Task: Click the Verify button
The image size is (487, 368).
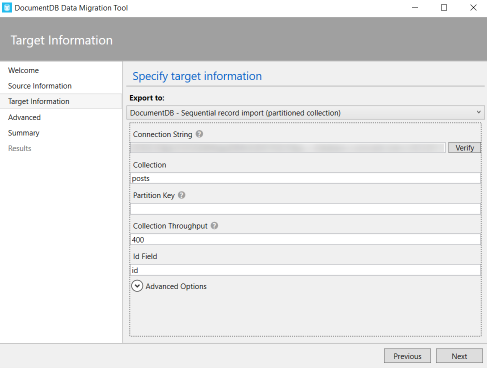Action: pyautogui.click(x=464, y=148)
